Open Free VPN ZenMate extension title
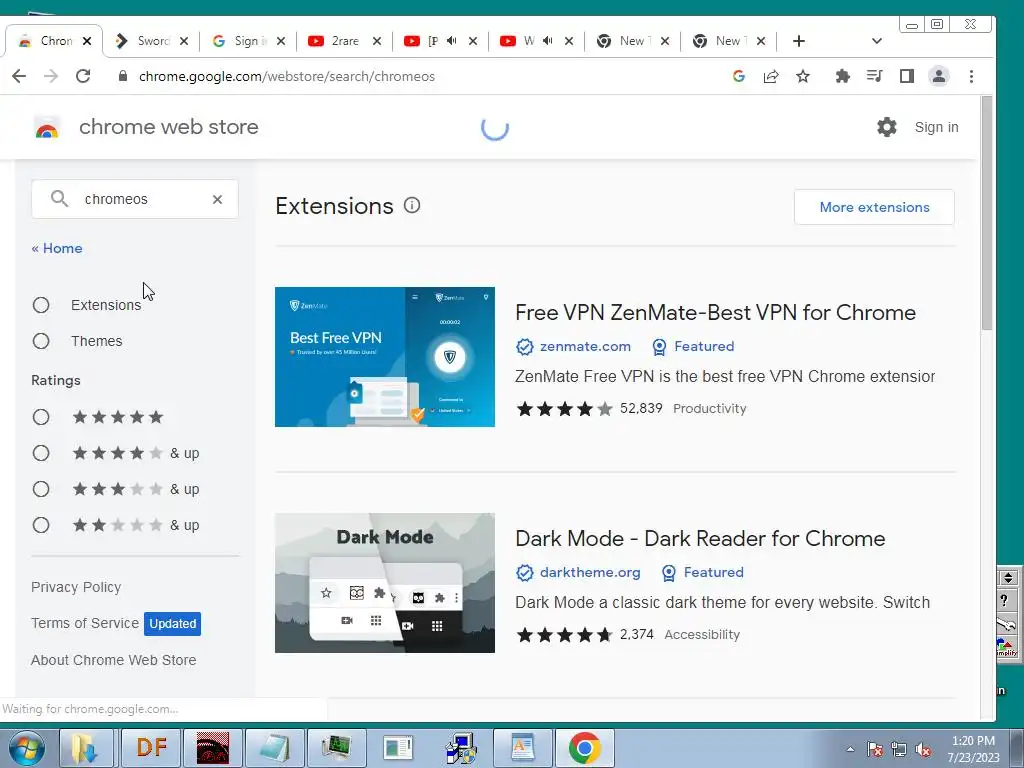This screenshot has width=1024, height=768. [x=715, y=312]
